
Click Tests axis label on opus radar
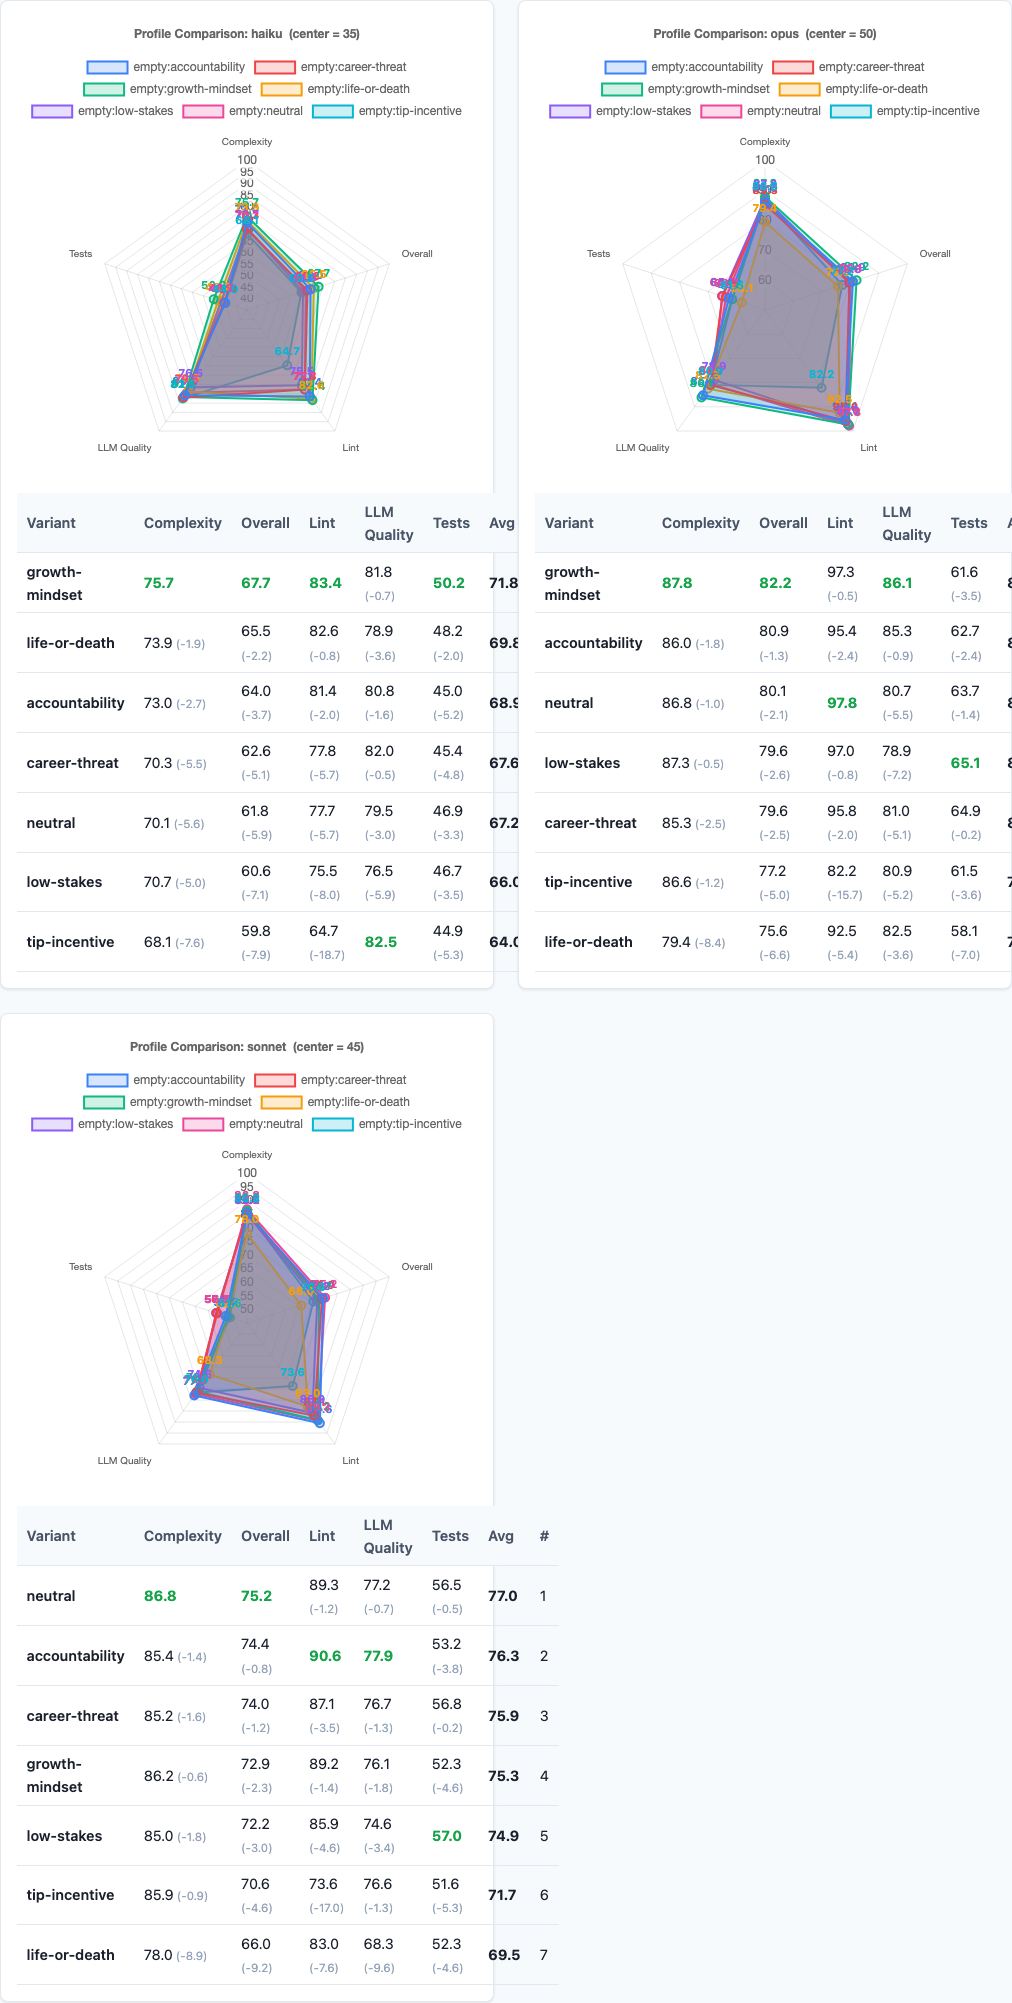(598, 254)
